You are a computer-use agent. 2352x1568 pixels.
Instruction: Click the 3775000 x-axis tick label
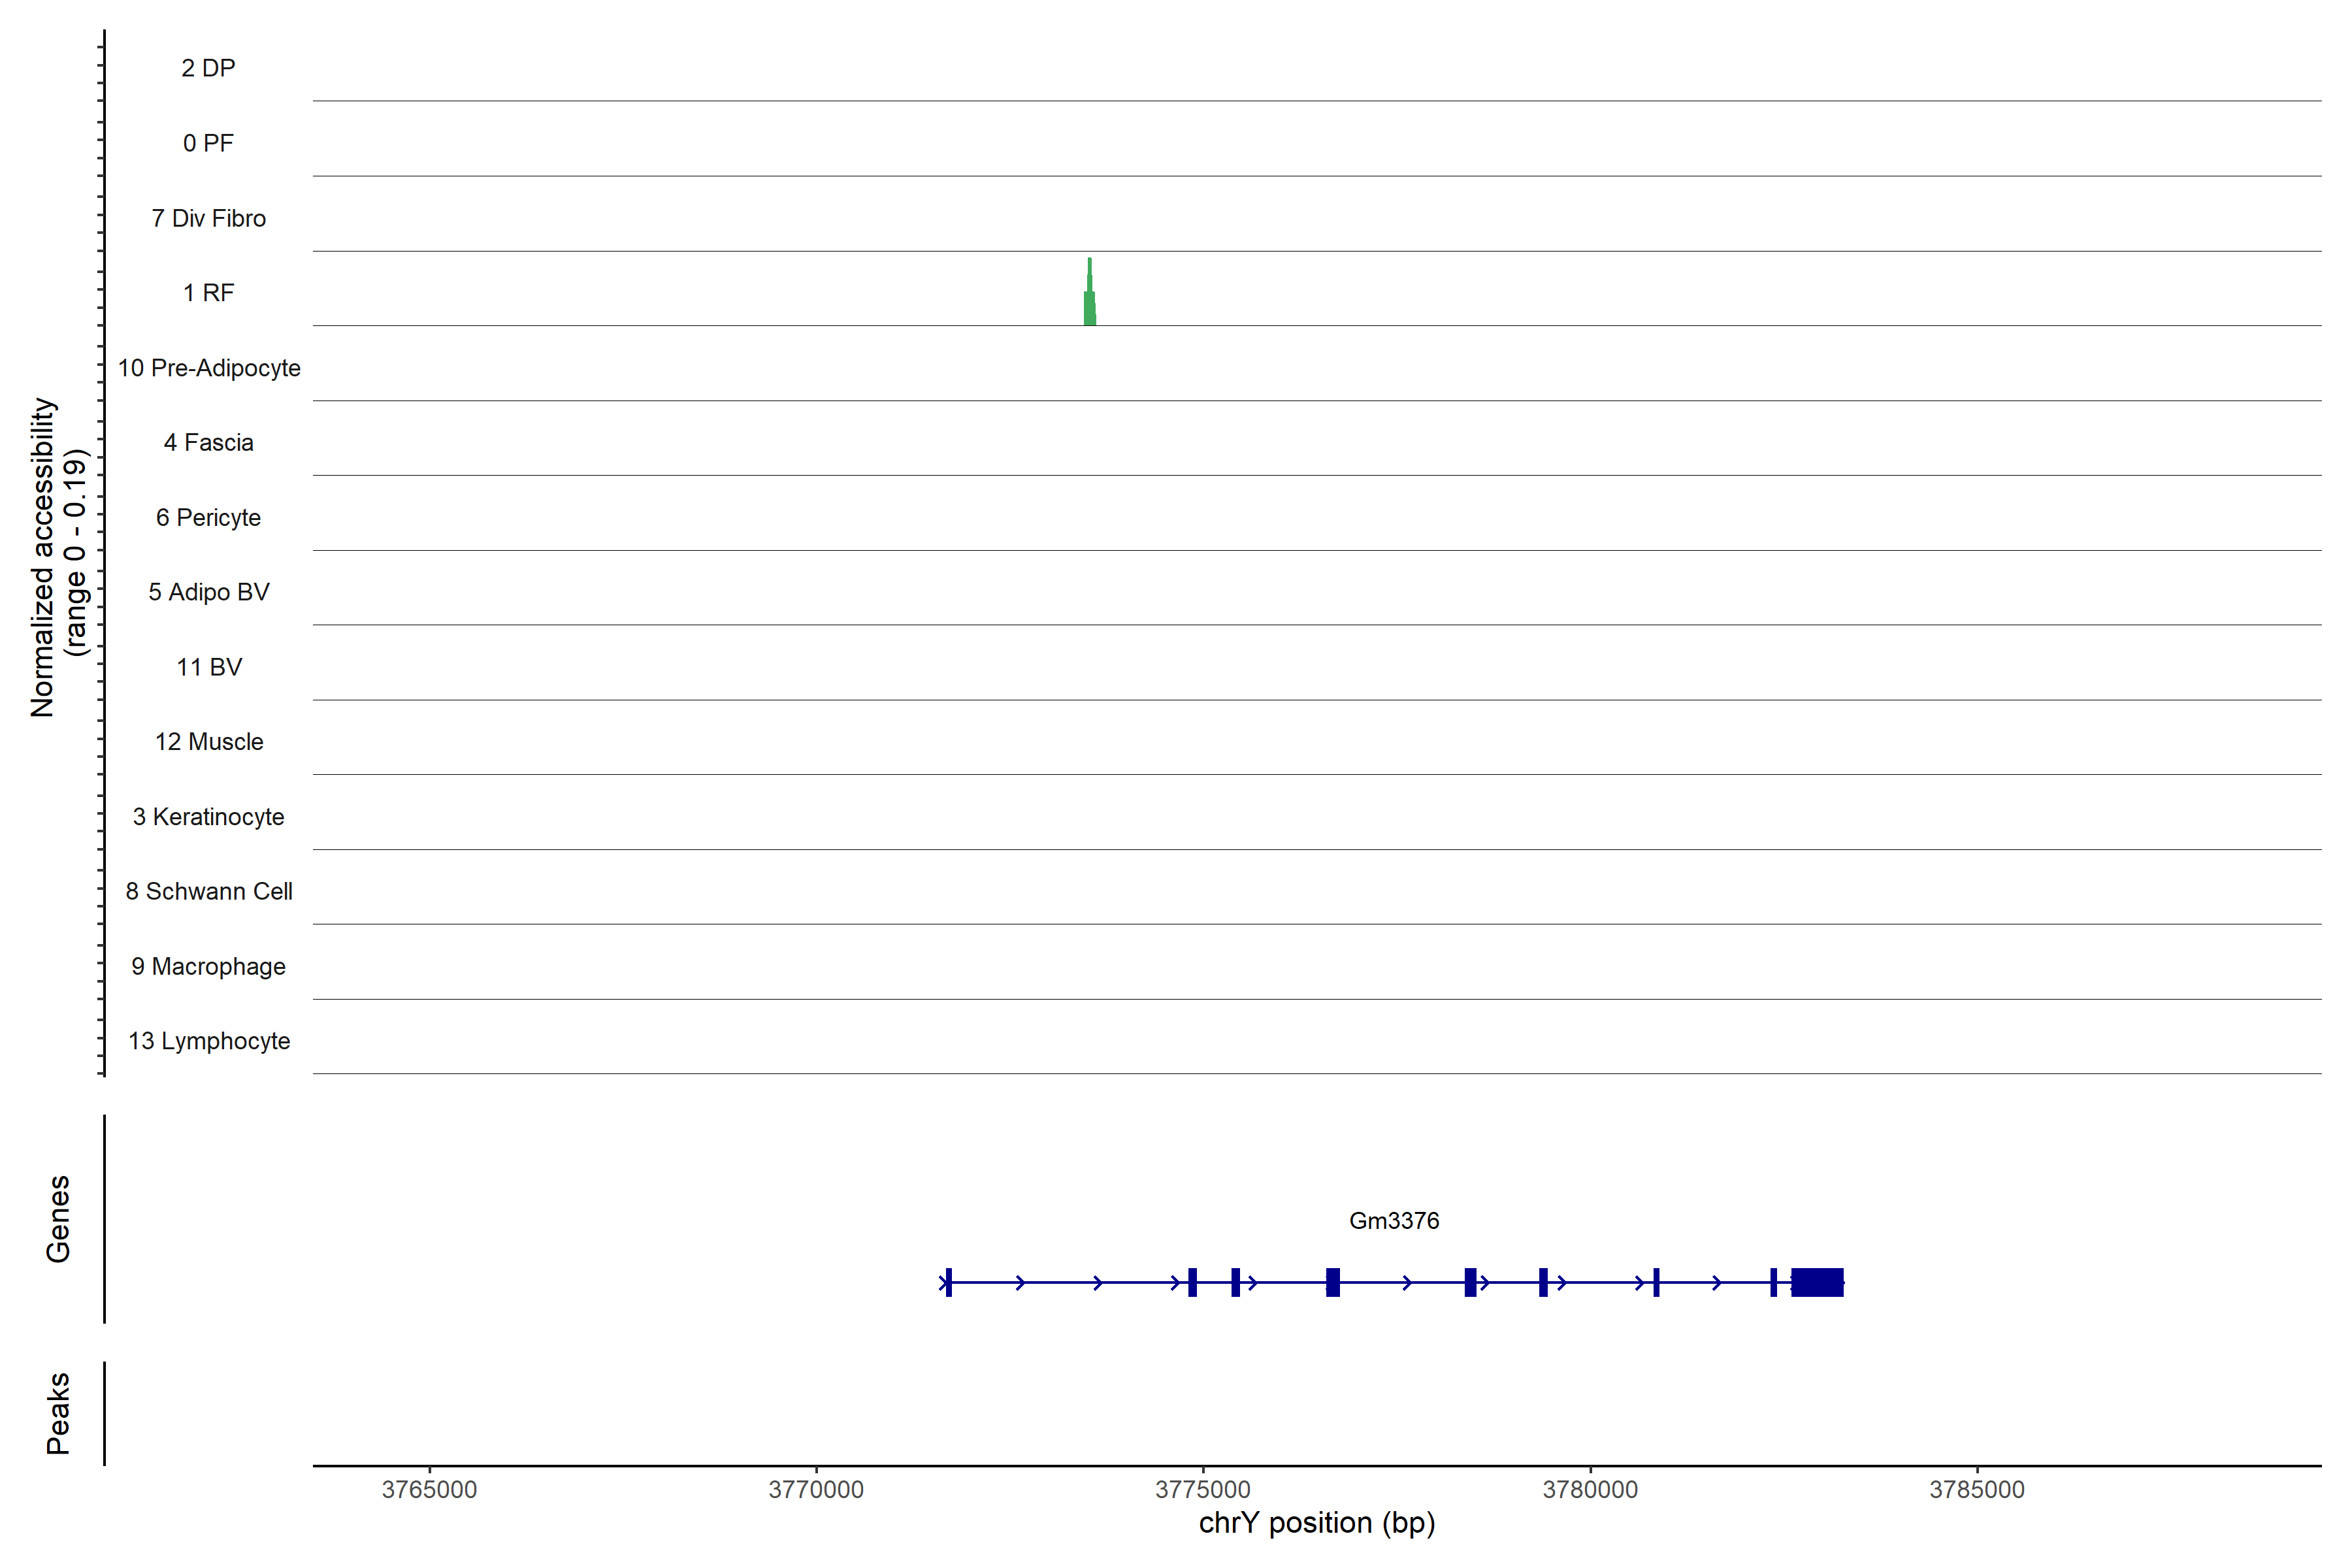tap(1202, 1489)
